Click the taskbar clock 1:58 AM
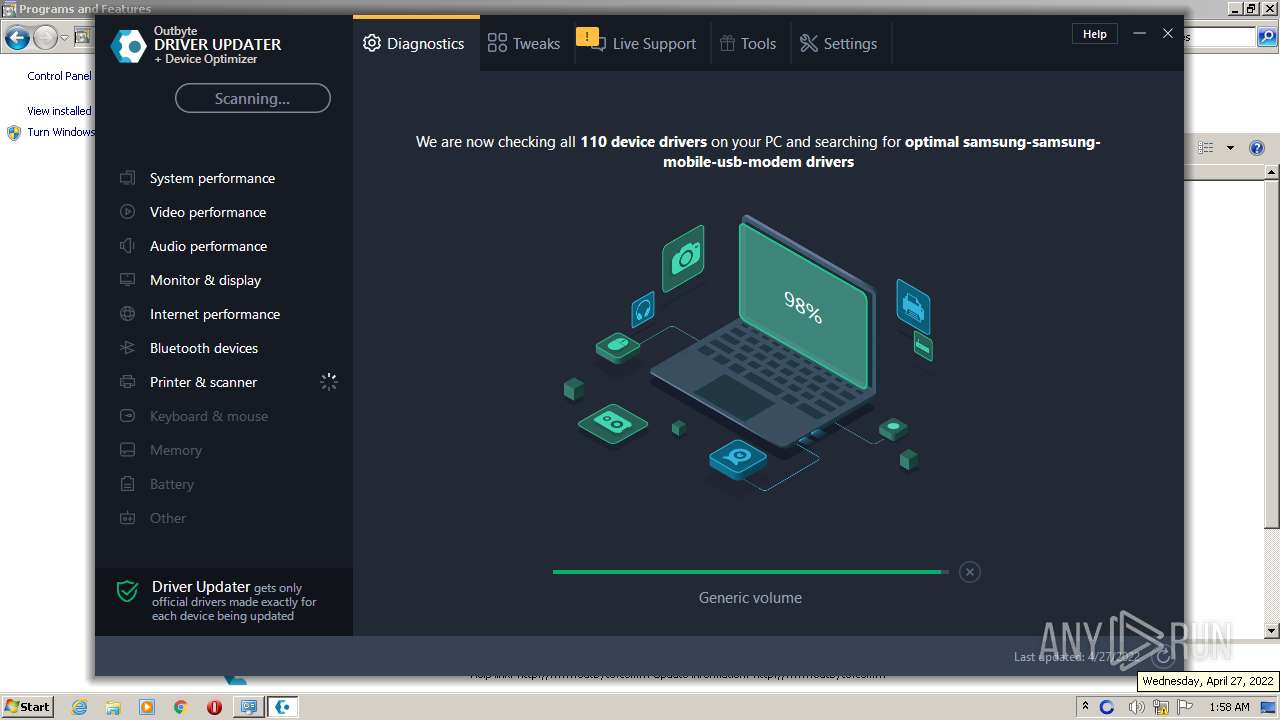Image resolution: width=1280 pixels, height=720 pixels. [x=1229, y=707]
